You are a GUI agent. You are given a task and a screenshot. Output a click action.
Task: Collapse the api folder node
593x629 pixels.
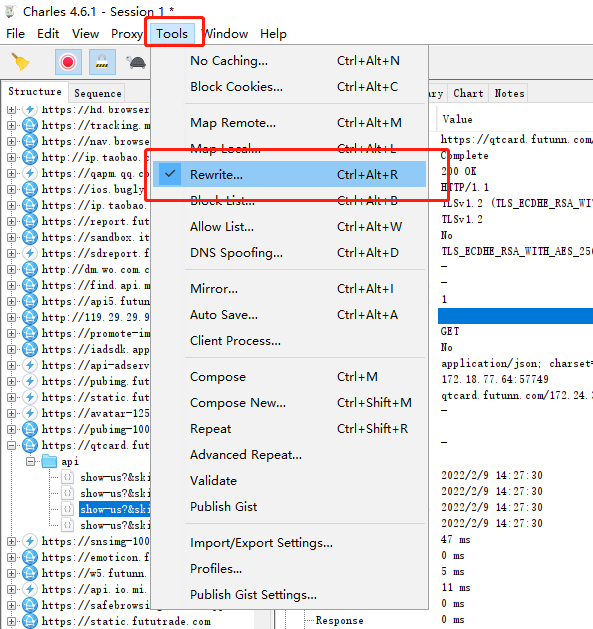coord(30,461)
